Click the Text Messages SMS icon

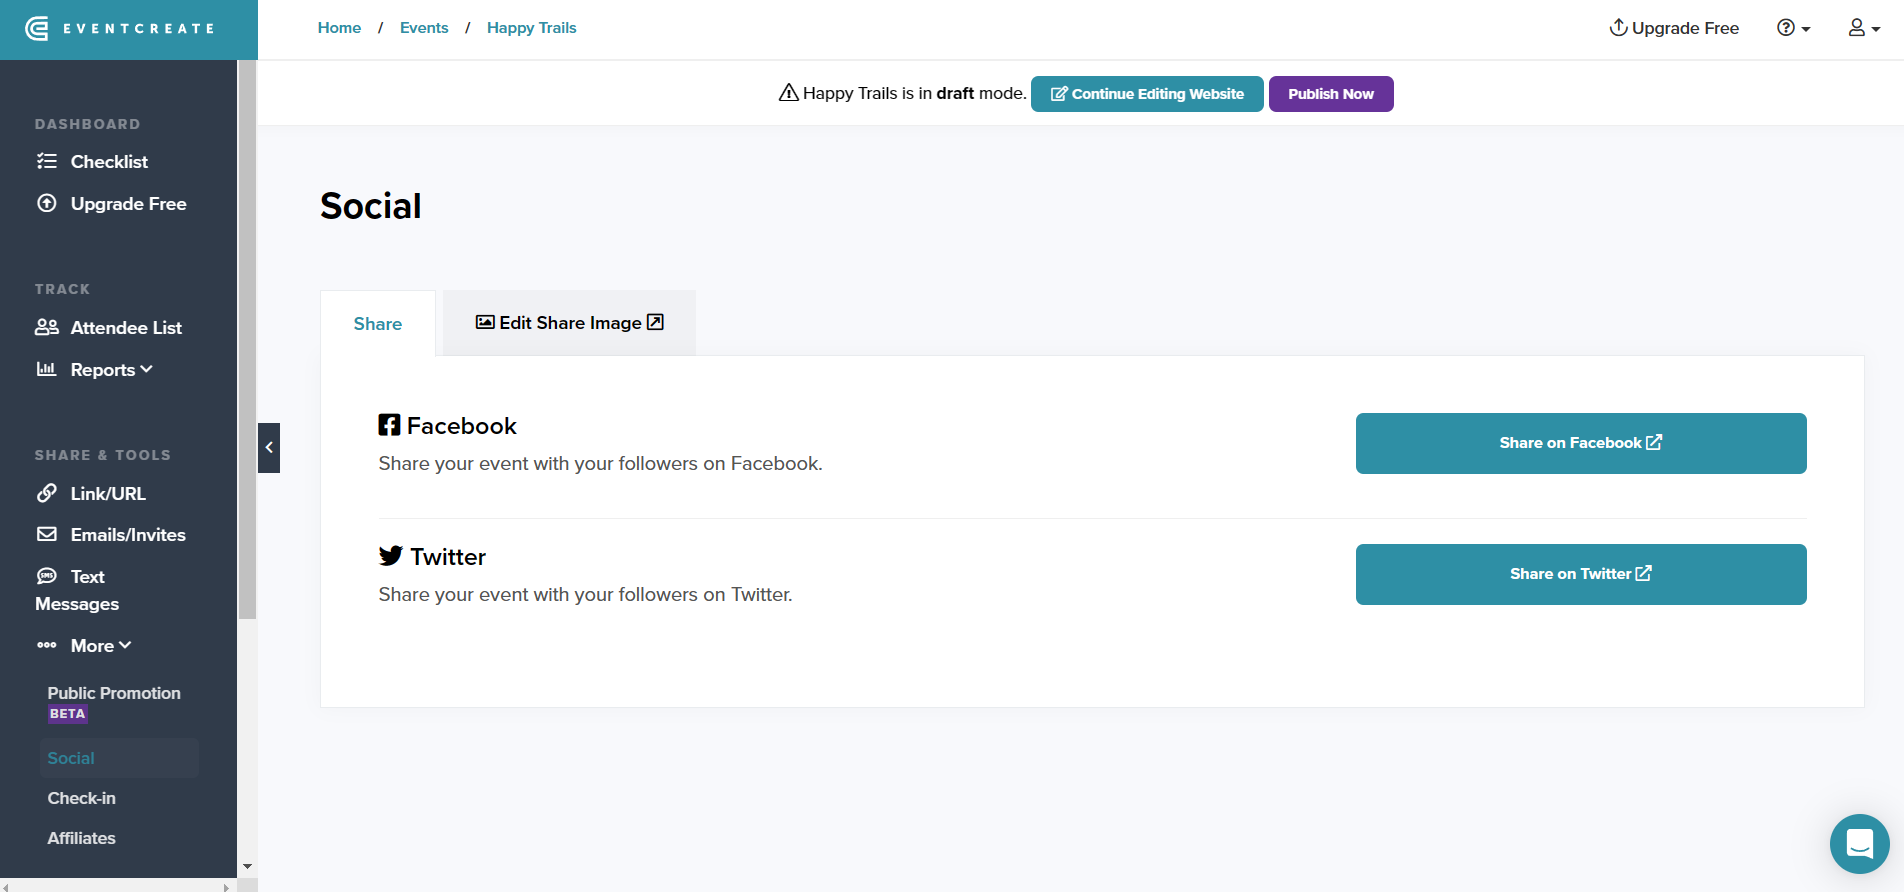47,576
